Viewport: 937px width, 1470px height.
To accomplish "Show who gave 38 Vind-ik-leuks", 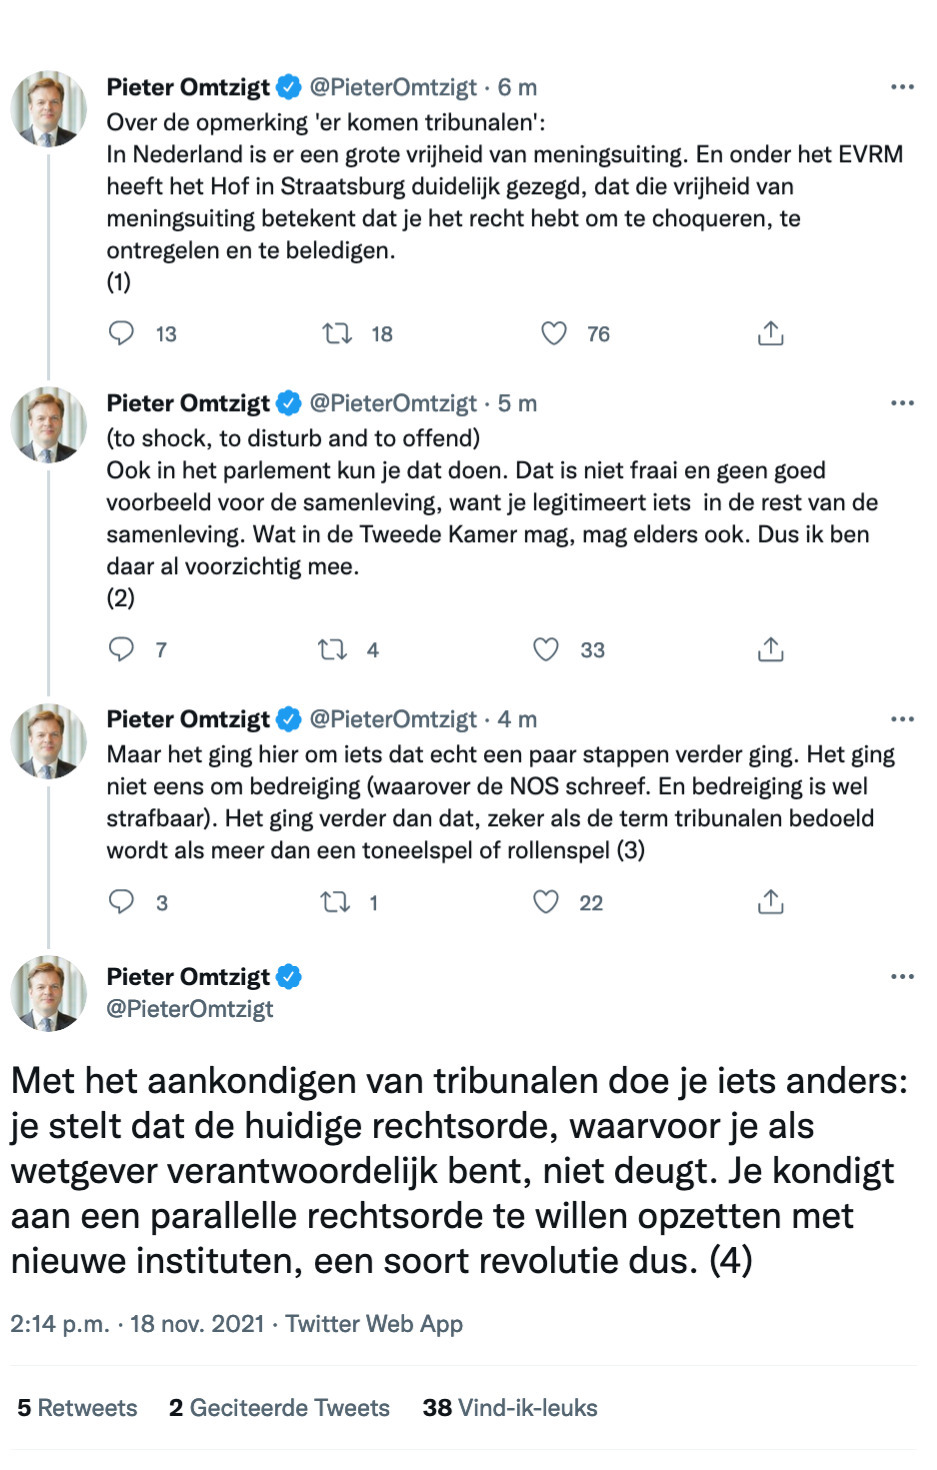I will (510, 1408).
